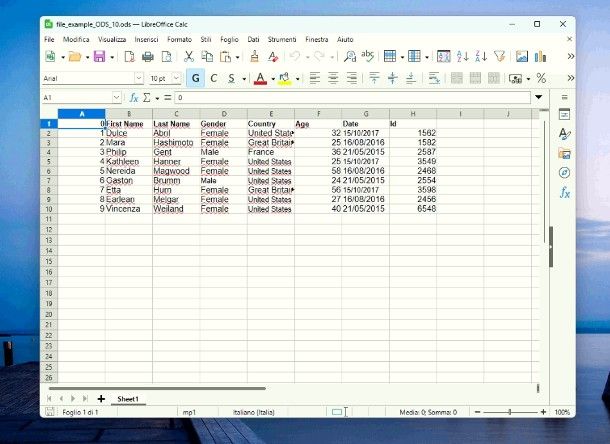The width and height of the screenshot is (610, 444).
Task: Toggle bold formatting (G button)
Action: (x=195, y=78)
